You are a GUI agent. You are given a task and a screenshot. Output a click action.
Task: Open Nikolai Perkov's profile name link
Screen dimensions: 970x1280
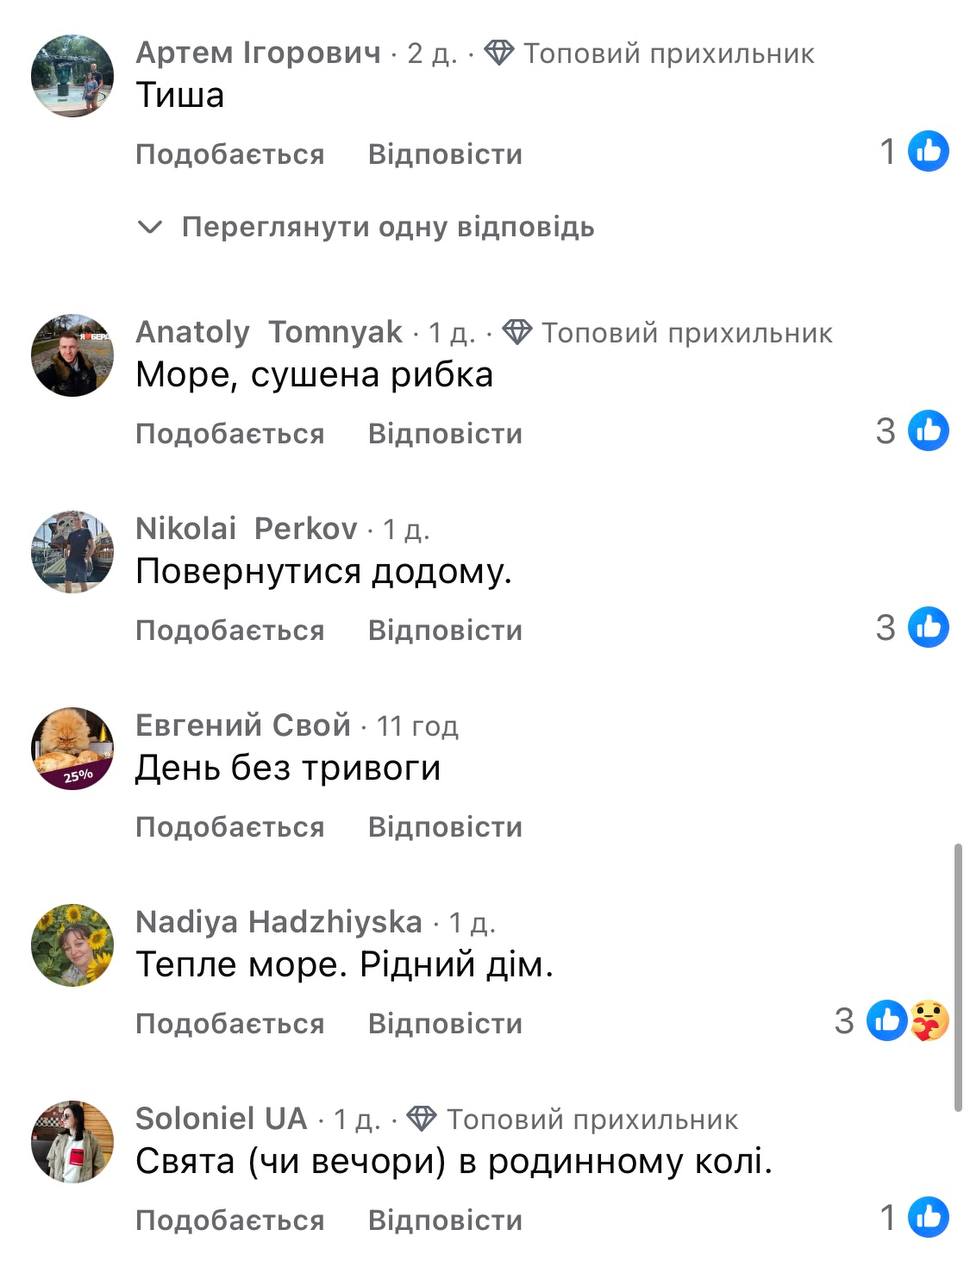click(x=246, y=528)
